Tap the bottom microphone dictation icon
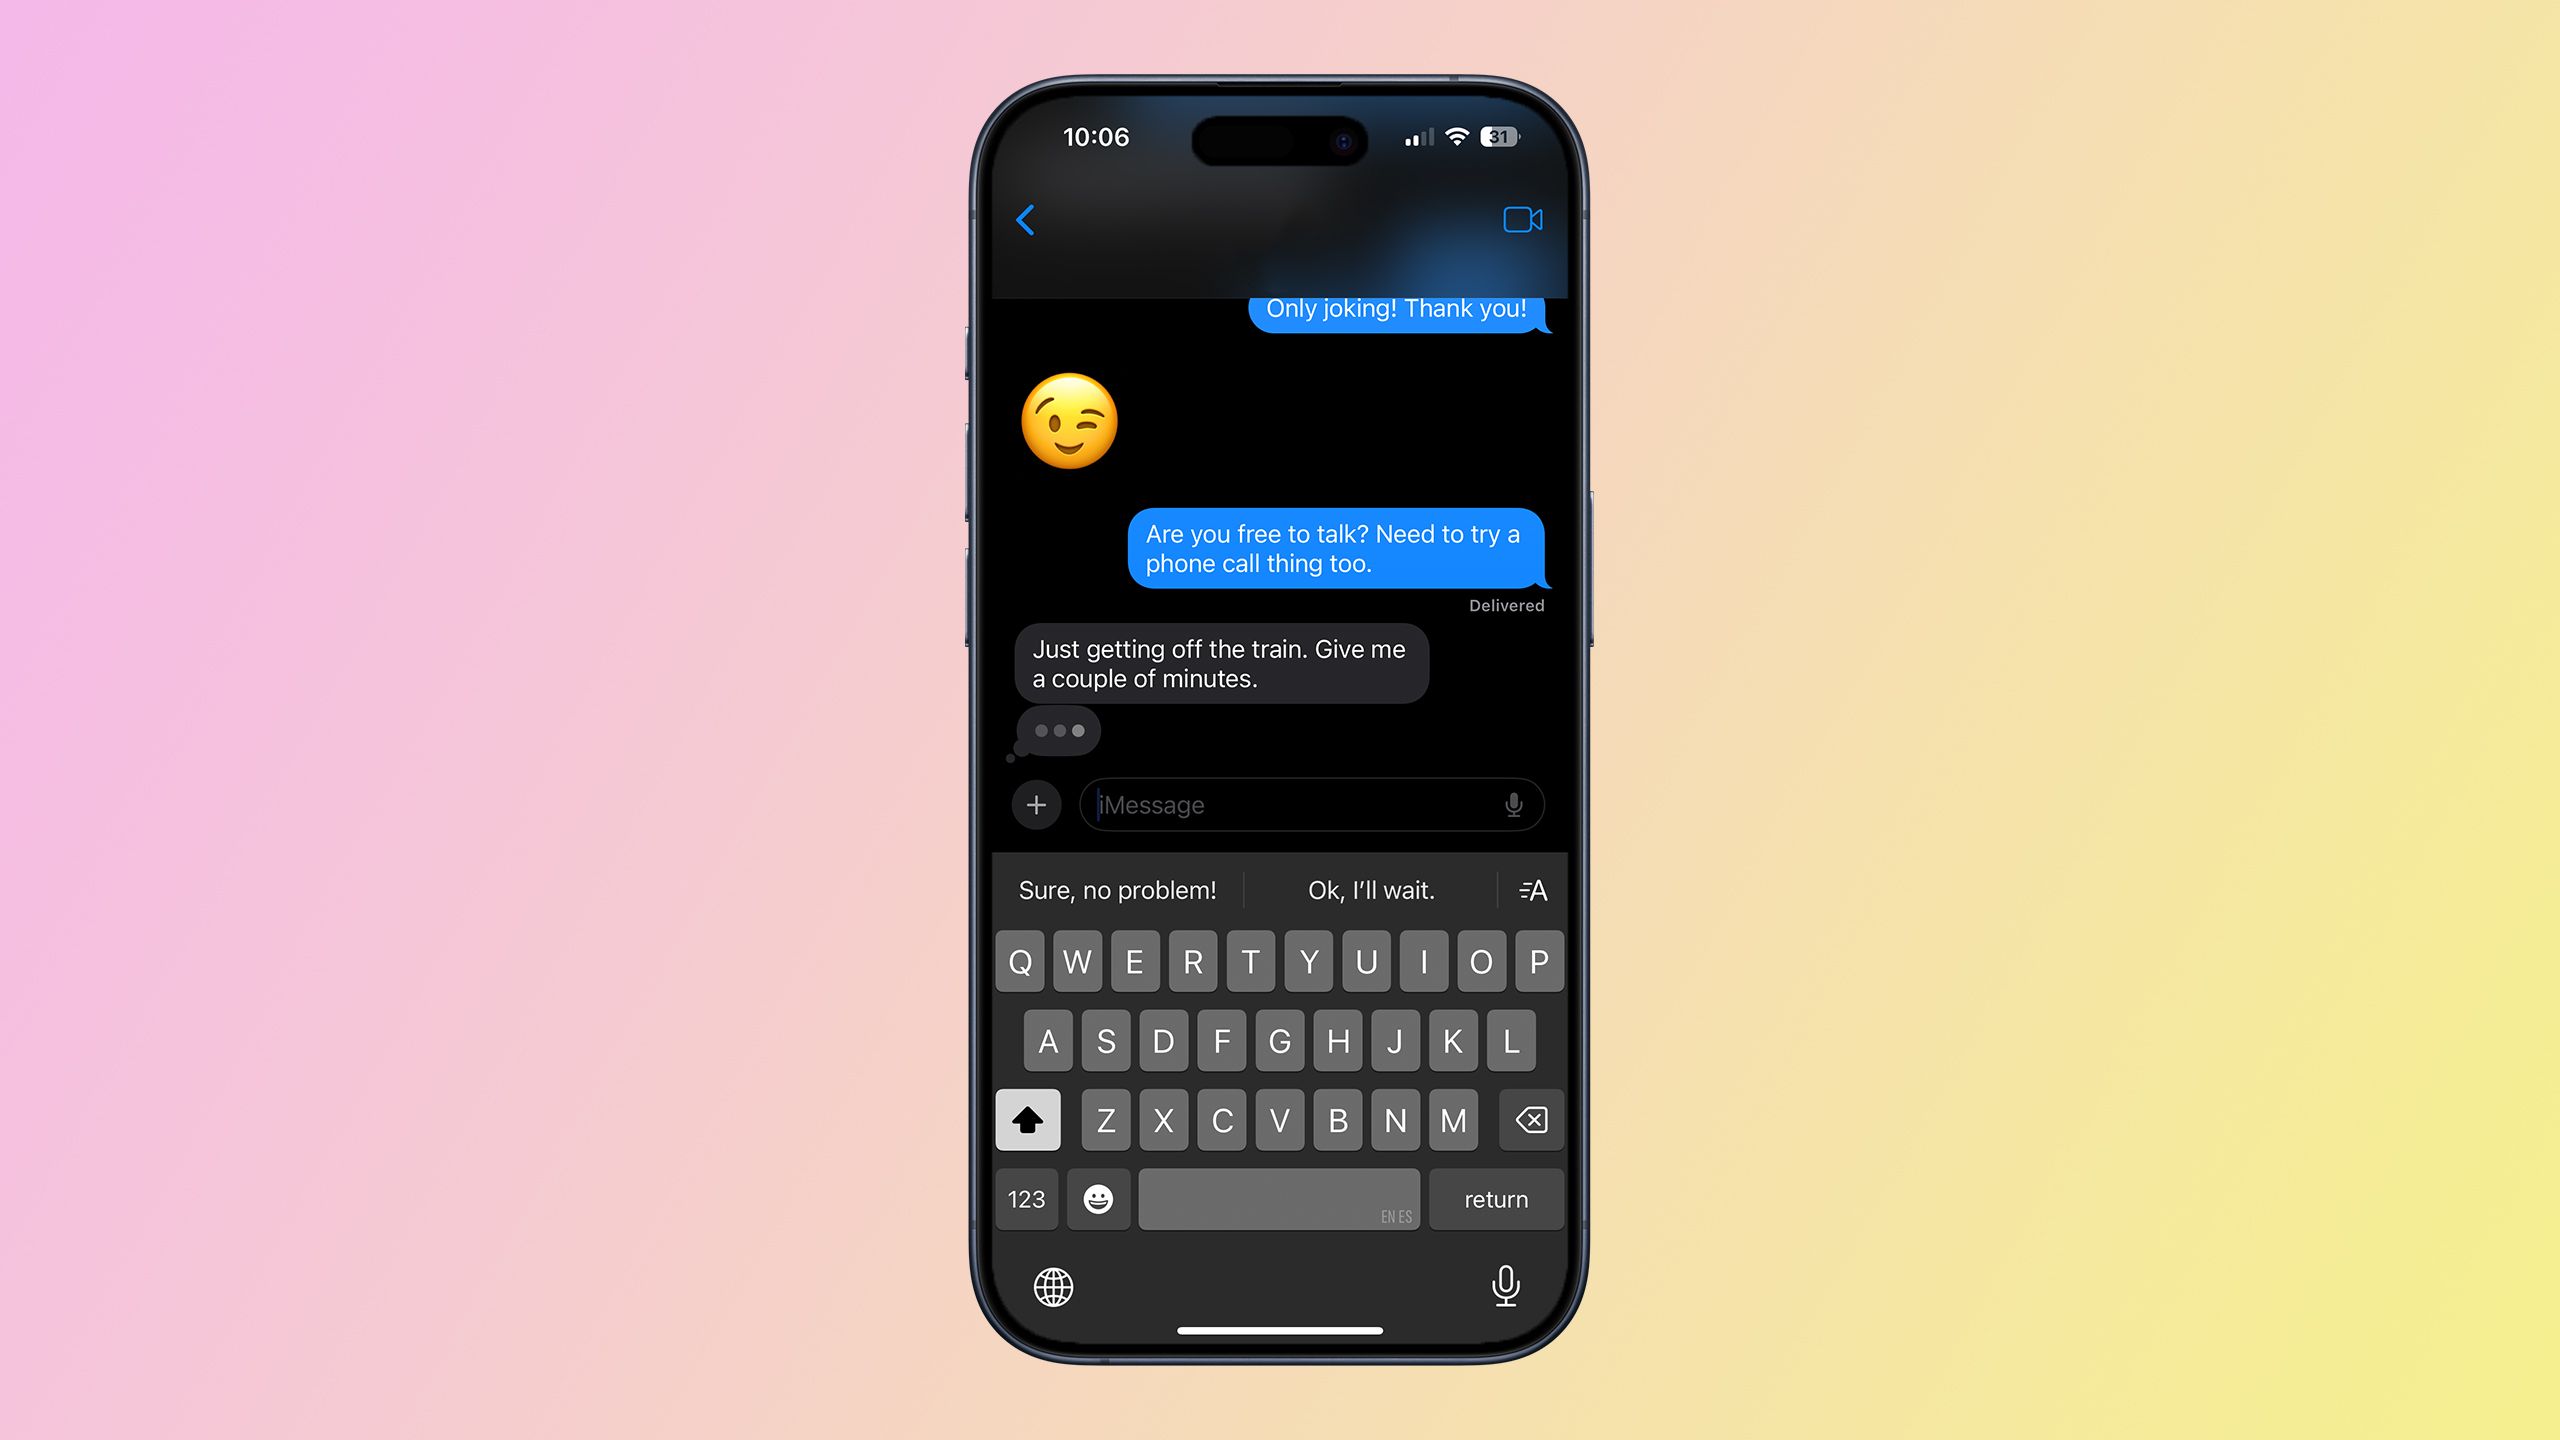Screen dimensions: 2560x1440 [x=1503, y=1284]
